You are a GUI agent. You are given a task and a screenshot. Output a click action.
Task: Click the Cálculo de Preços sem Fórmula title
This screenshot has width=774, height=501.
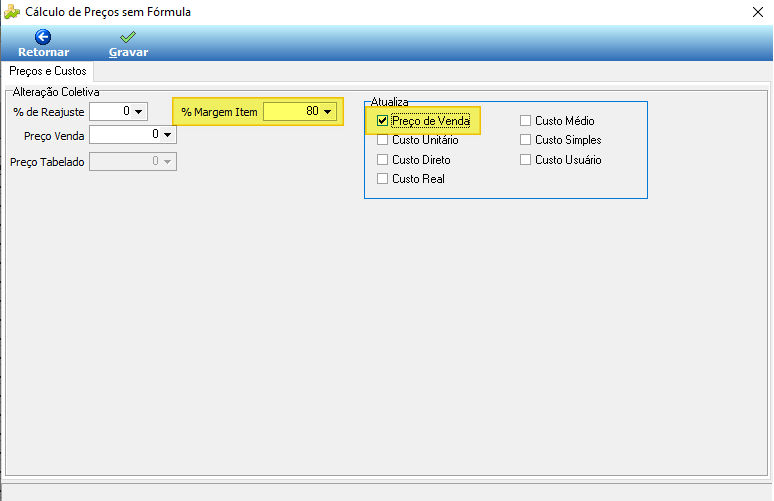point(108,12)
